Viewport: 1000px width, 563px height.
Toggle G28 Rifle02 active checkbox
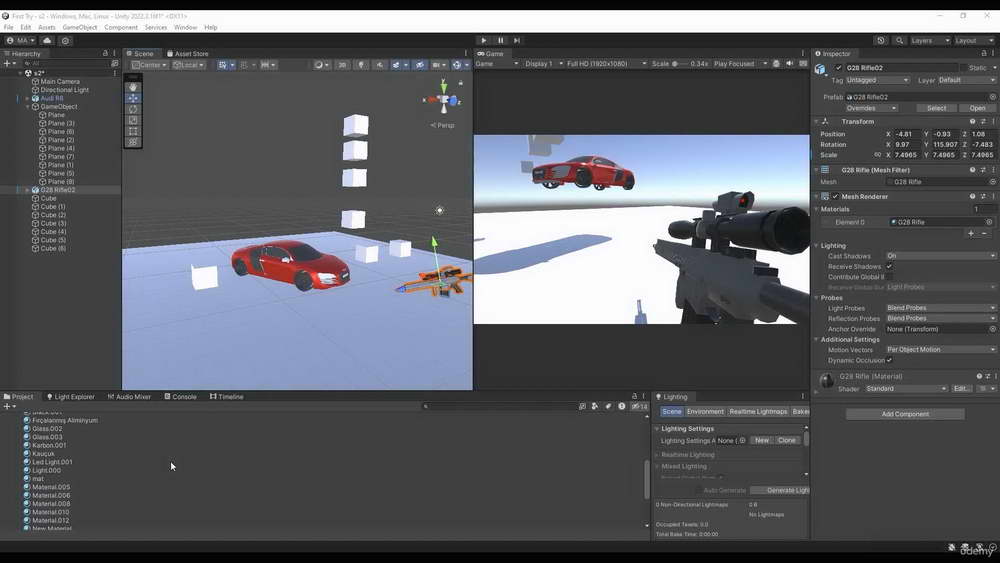(x=839, y=68)
